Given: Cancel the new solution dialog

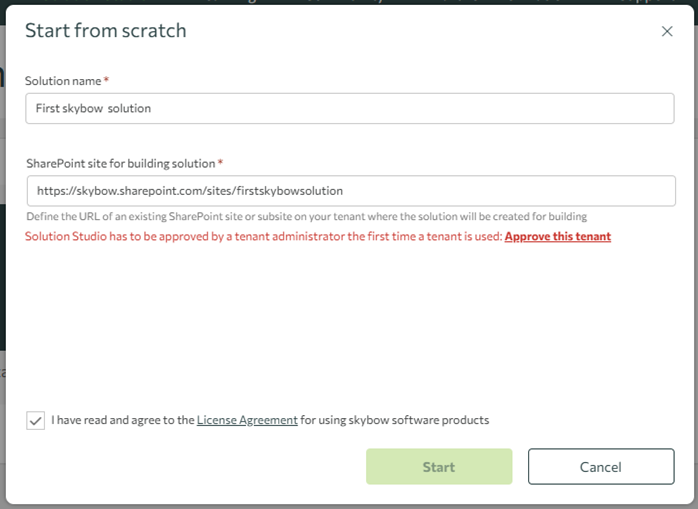Looking at the screenshot, I should click(601, 467).
